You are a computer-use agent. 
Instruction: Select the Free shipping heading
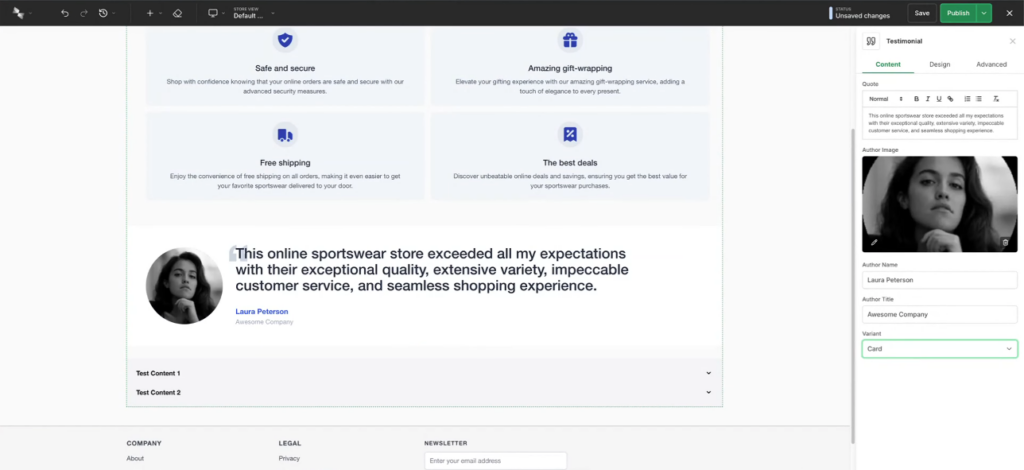pyautogui.click(x=285, y=163)
